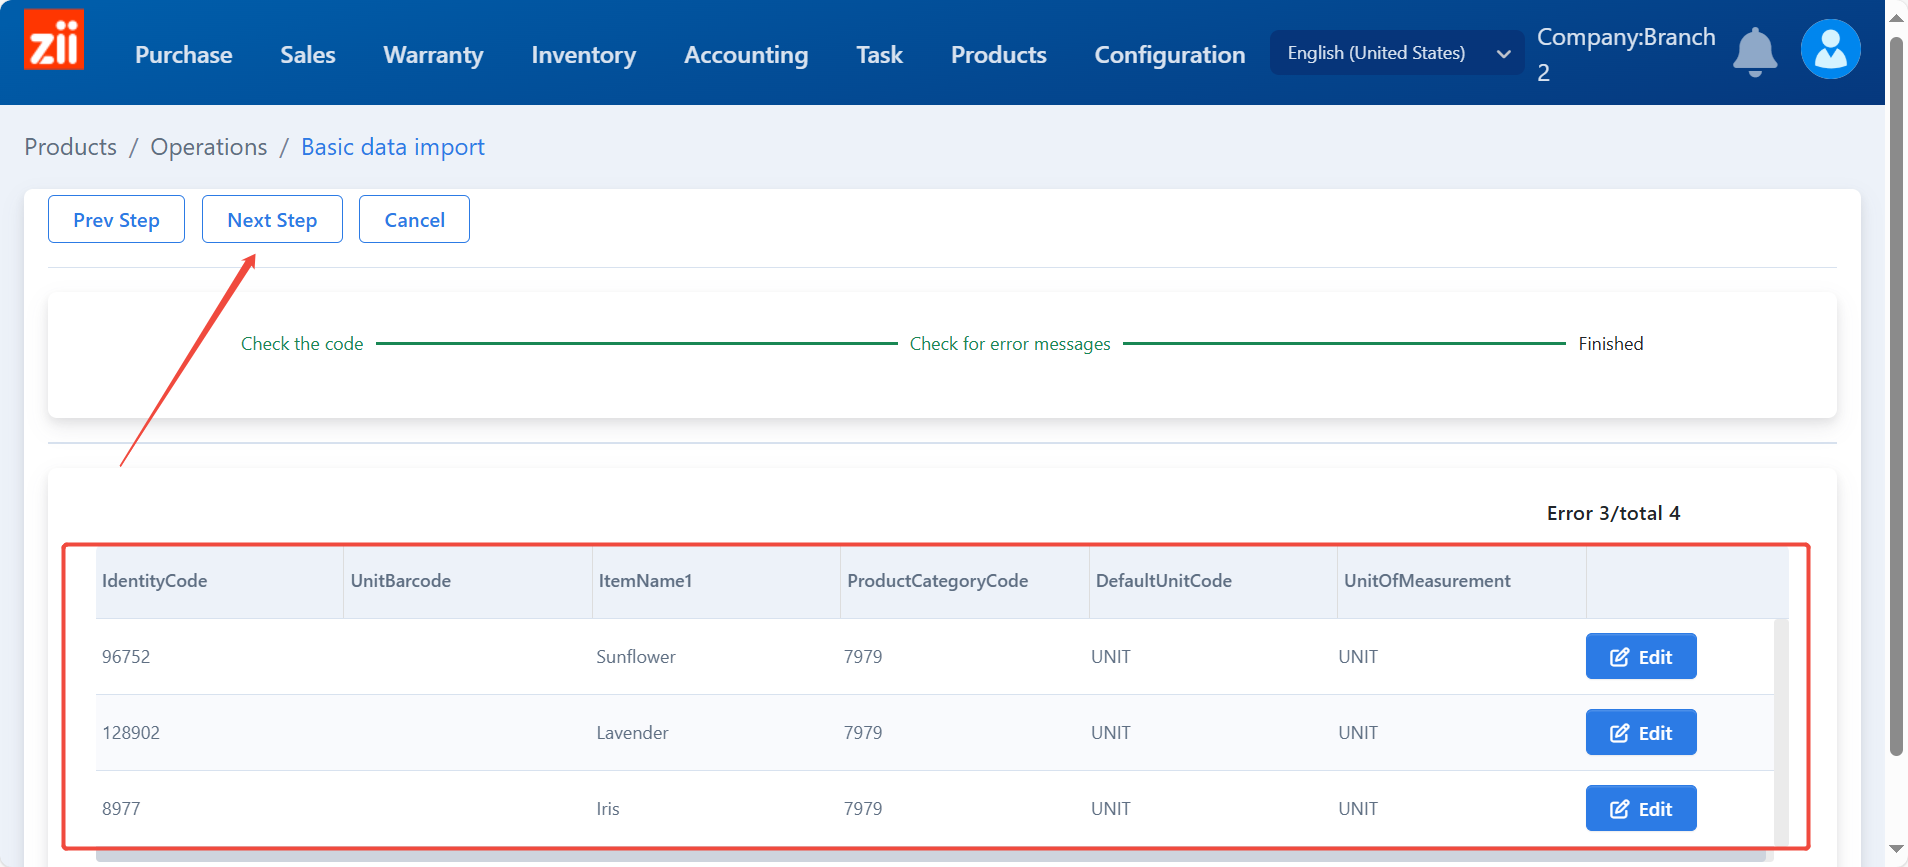Viewport: 1908px width, 867px height.
Task: Edit the Lavender product row
Action: [1640, 733]
